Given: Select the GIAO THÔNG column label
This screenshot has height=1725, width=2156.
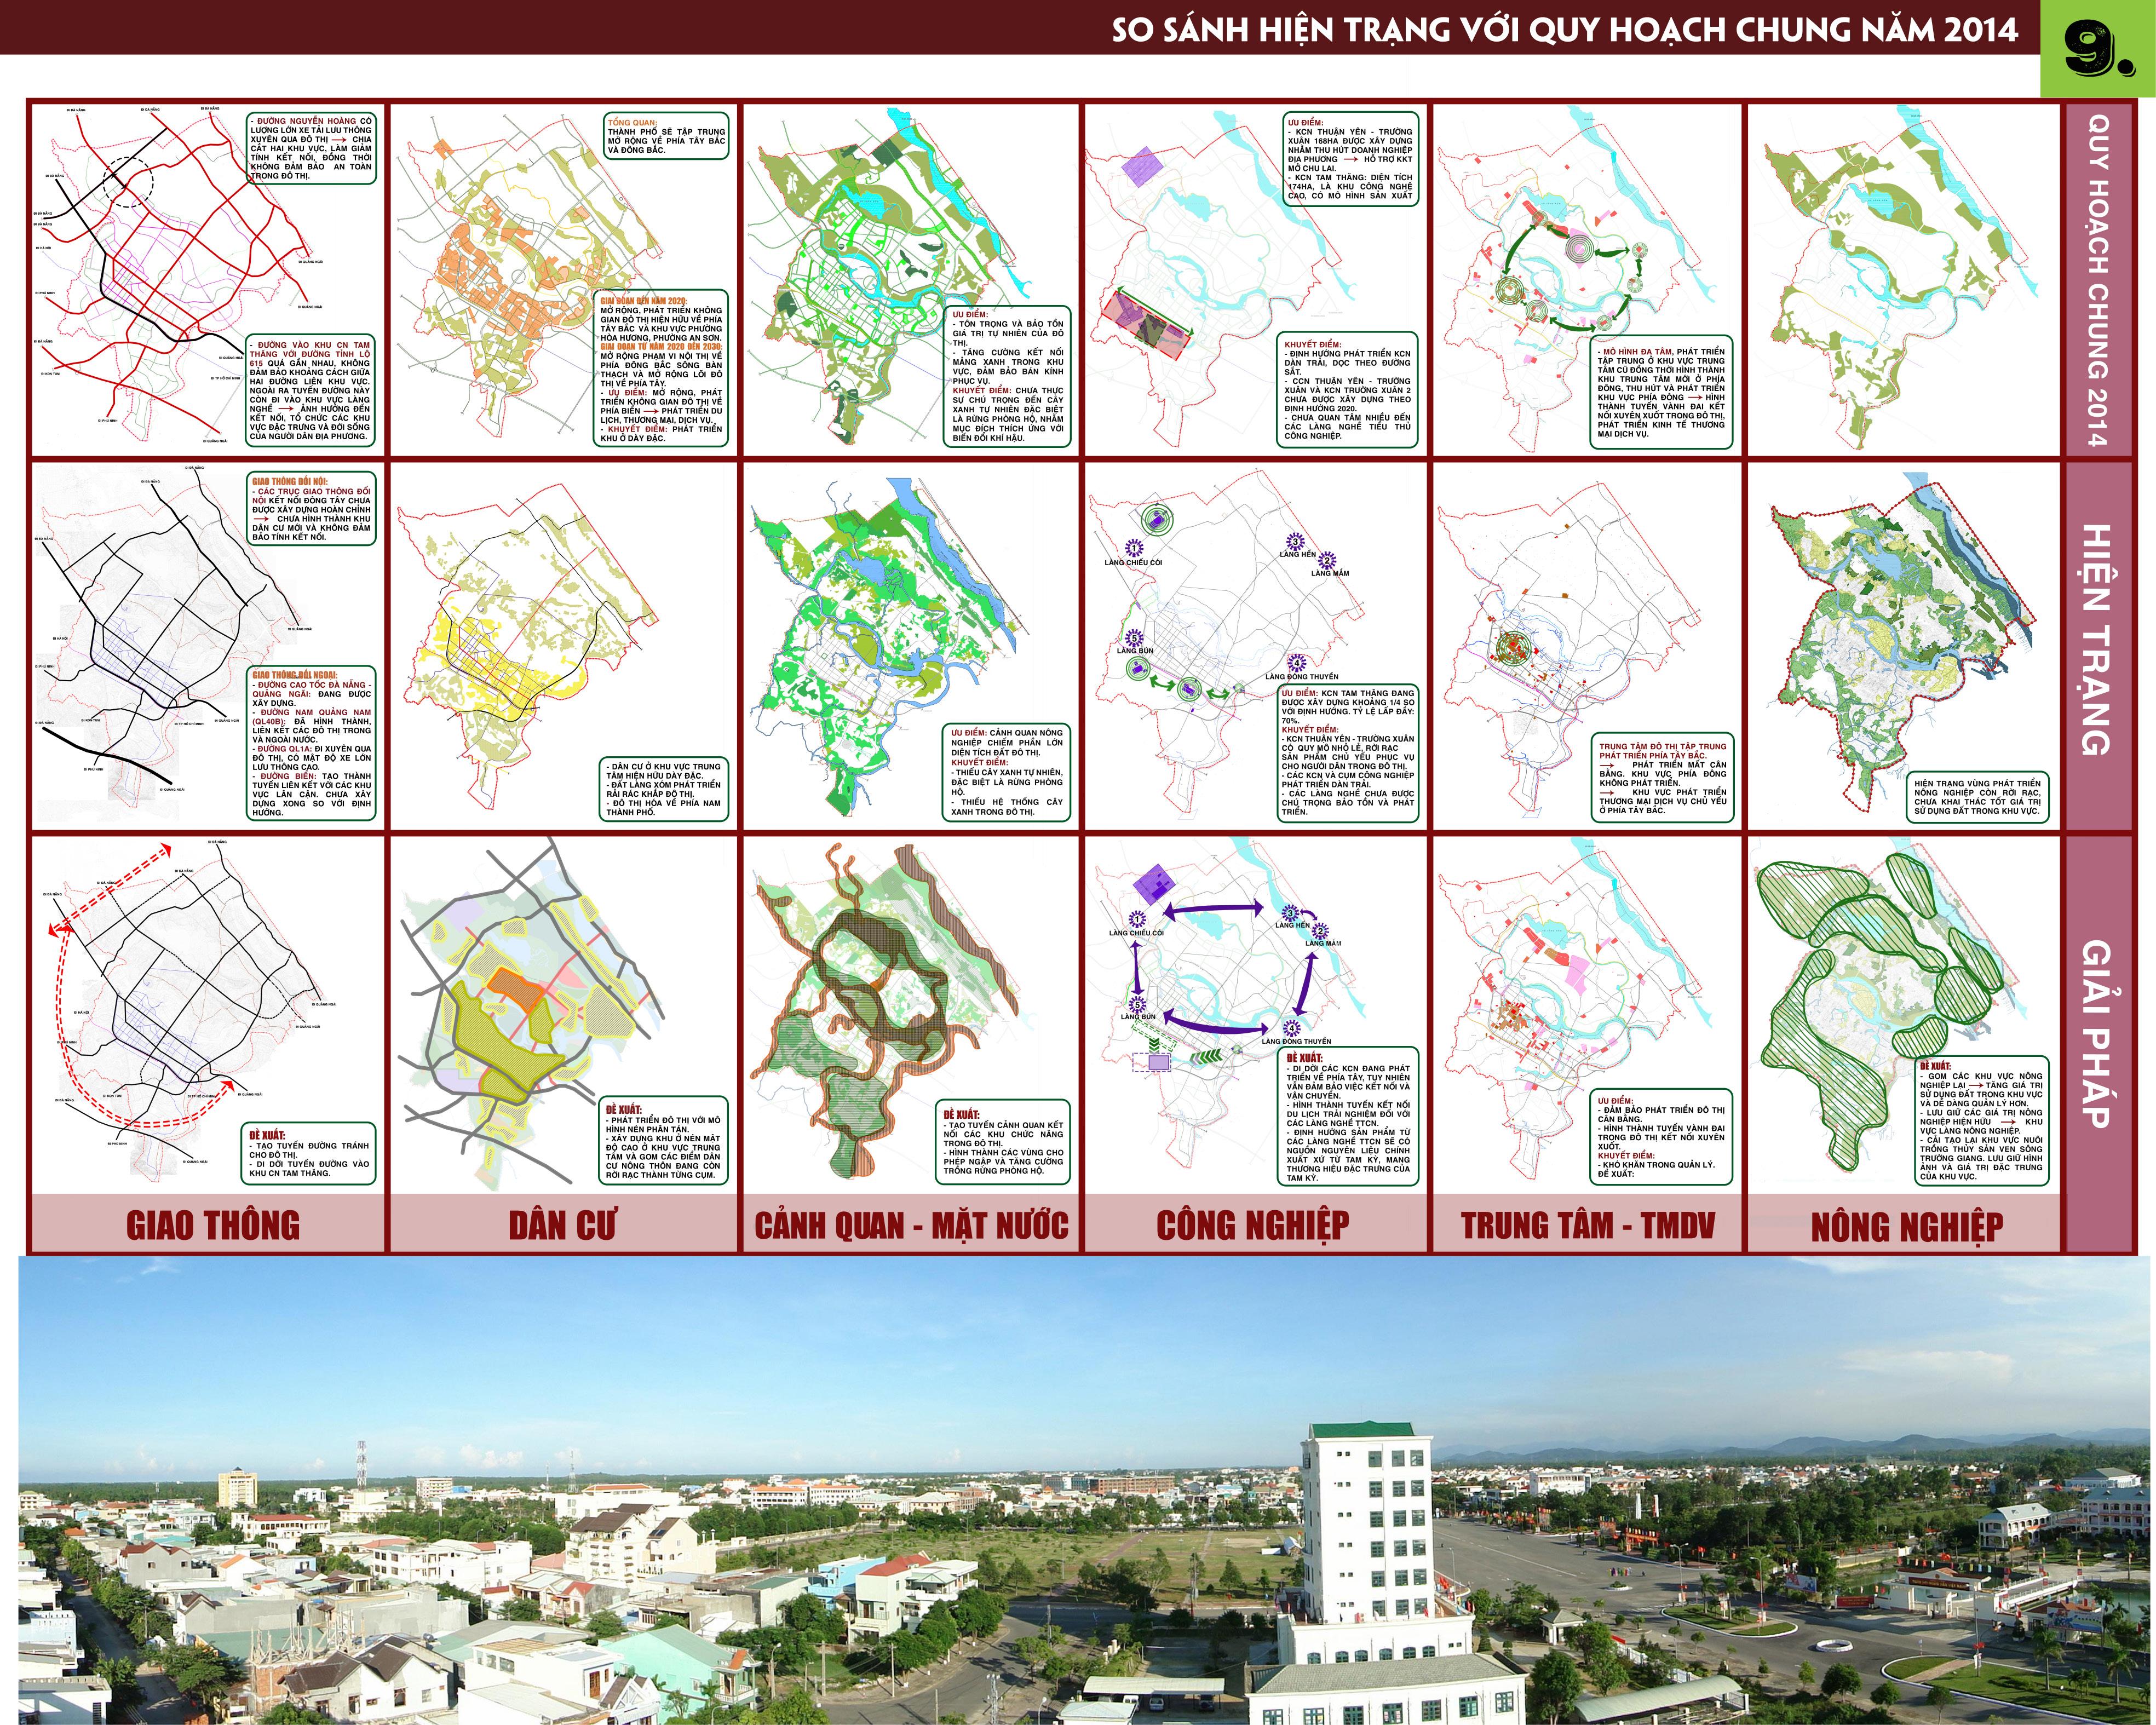Looking at the screenshot, I should click(x=212, y=1225).
